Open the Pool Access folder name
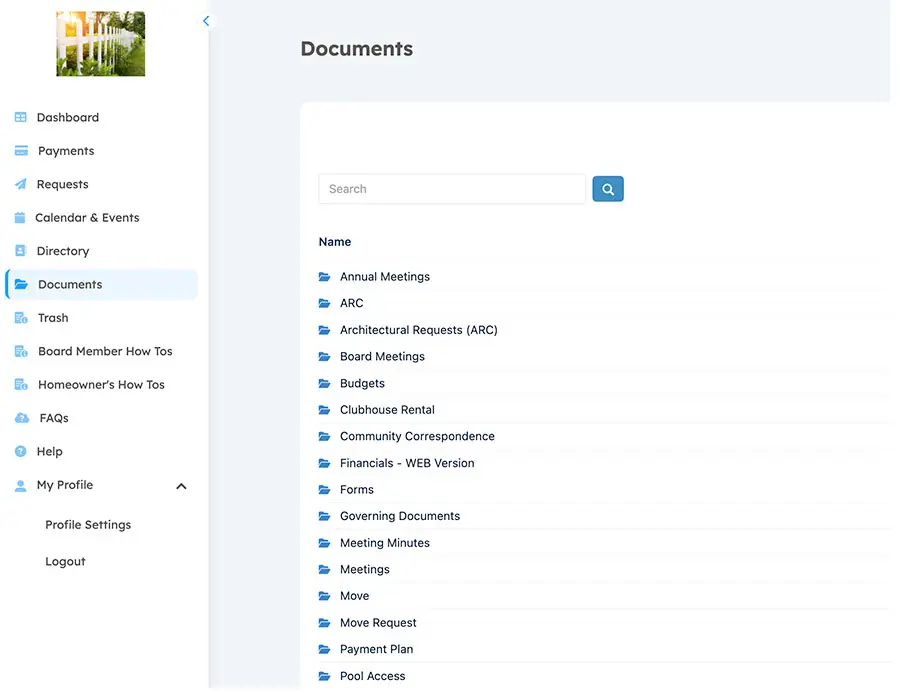900x694 pixels. [373, 676]
